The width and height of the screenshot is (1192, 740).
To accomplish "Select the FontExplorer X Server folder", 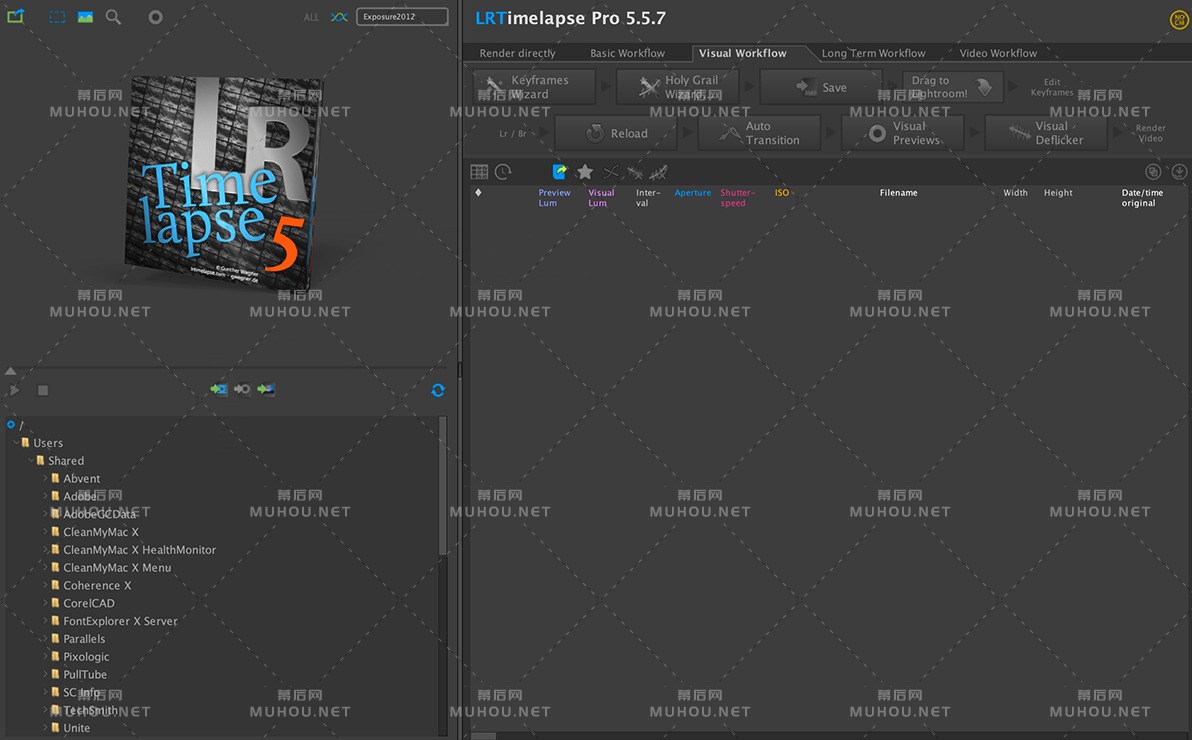I will pos(114,621).
